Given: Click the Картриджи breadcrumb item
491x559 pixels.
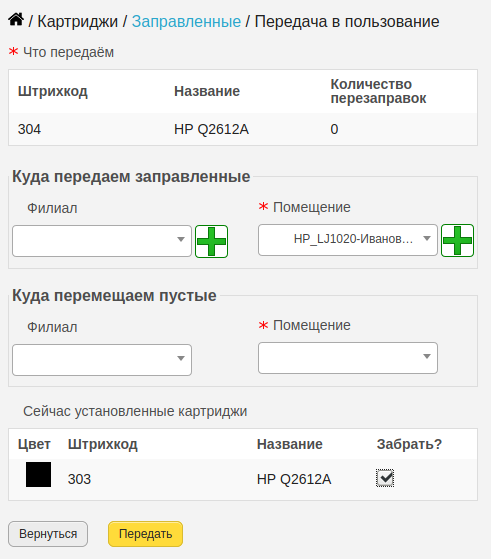Looking at the screenshot, I should point(78,21).
